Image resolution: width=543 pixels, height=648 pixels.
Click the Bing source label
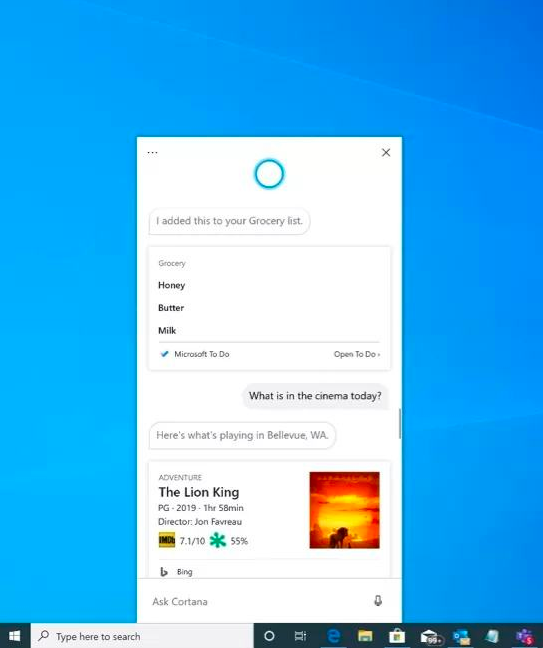point(184,572)
